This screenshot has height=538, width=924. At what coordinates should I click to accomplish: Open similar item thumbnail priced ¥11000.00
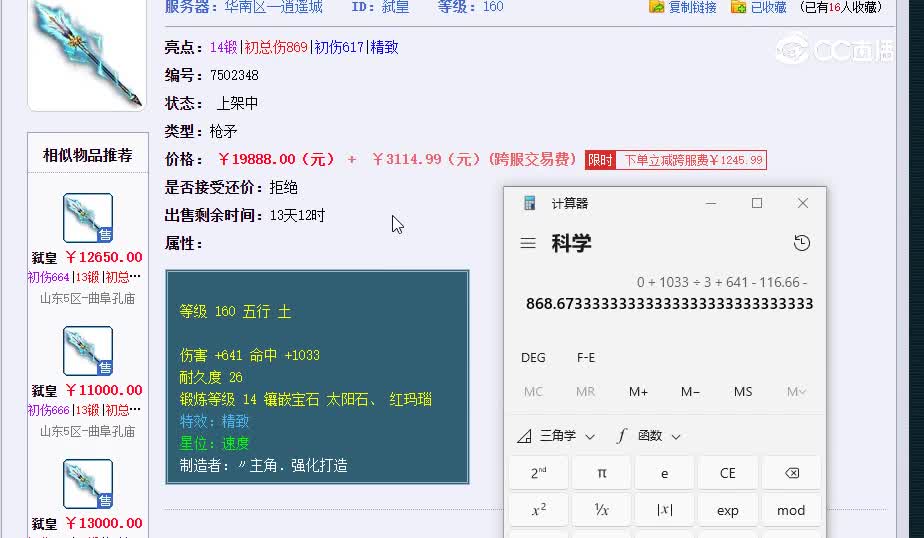coord(88,351)
